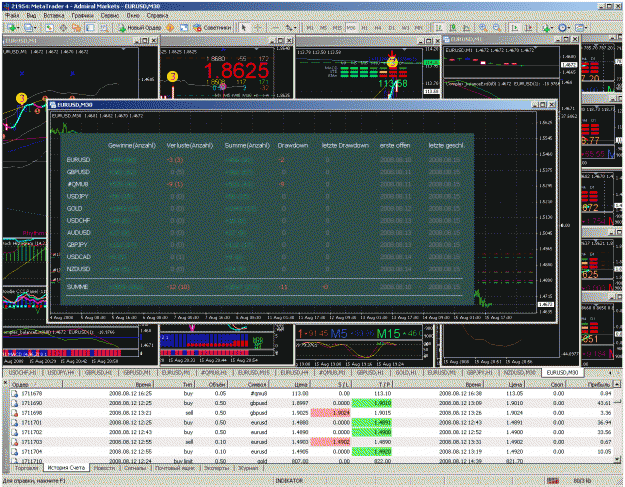625x487 pixels.
Task: Open the Торговля terminal tab
Action: [x=27, y=468]
